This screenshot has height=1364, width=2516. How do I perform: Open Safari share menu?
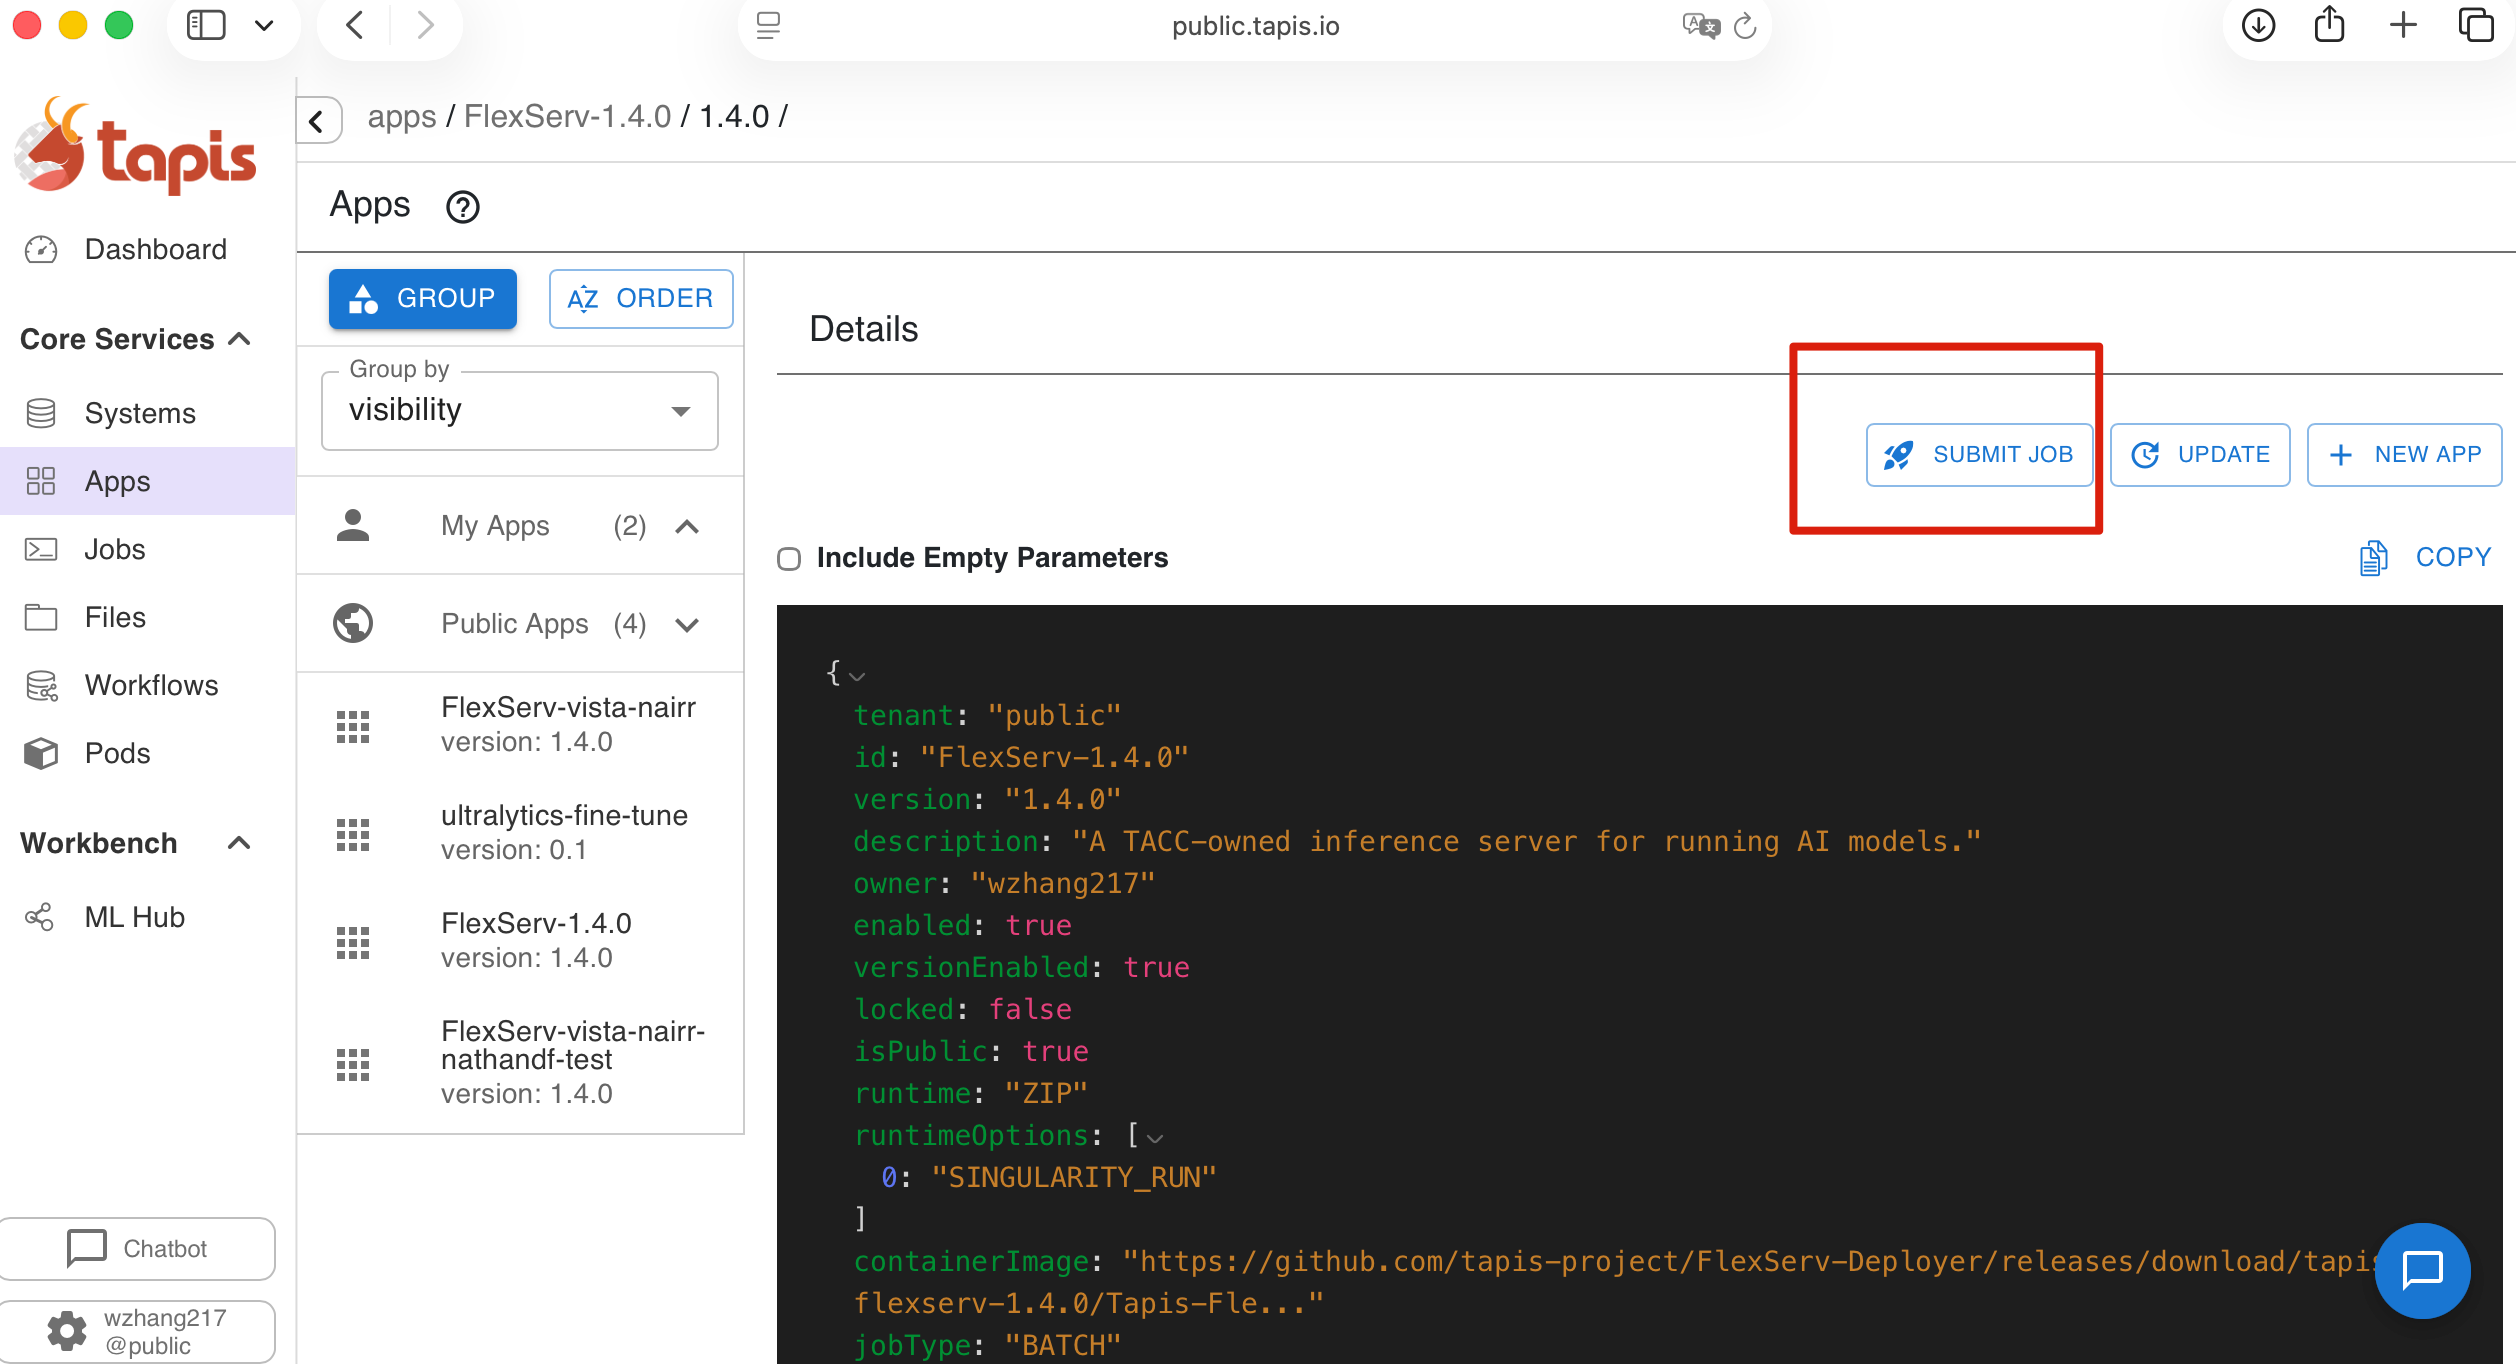pyautogui.click(x=2330, y=24)
